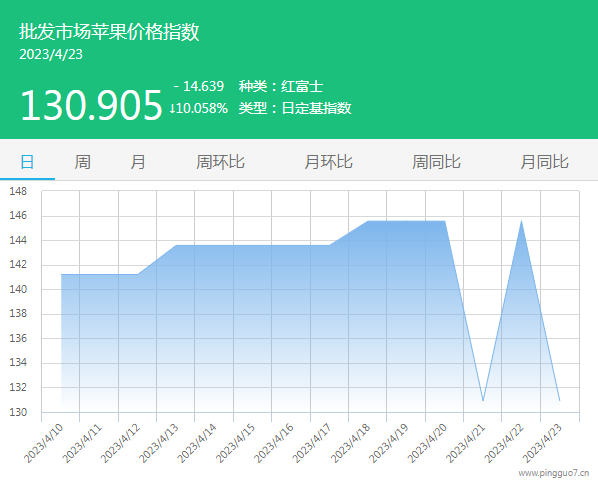Select the 日 daily tab
The height and width of the screenshot is (484, 598).
pos(27,162)
